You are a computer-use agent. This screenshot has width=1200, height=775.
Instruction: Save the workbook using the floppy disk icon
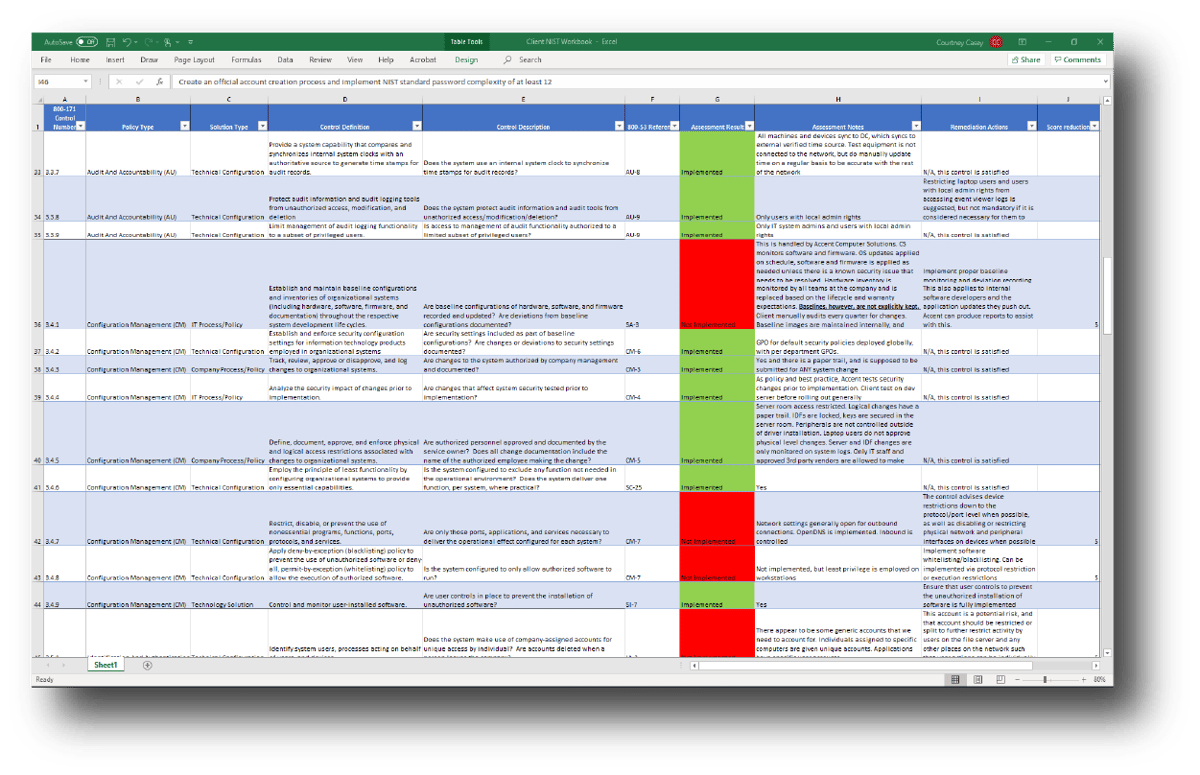[109, 42]
